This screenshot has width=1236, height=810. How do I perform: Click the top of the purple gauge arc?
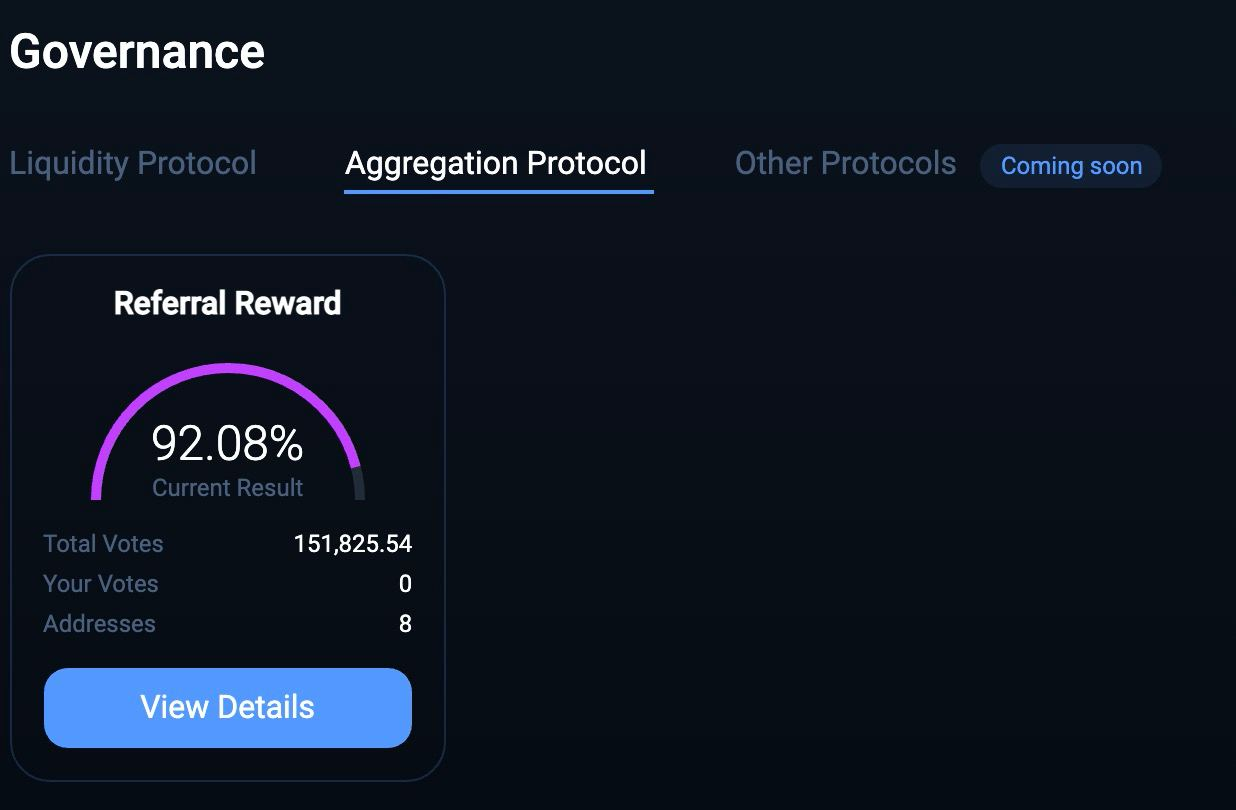tap(228, 368)
